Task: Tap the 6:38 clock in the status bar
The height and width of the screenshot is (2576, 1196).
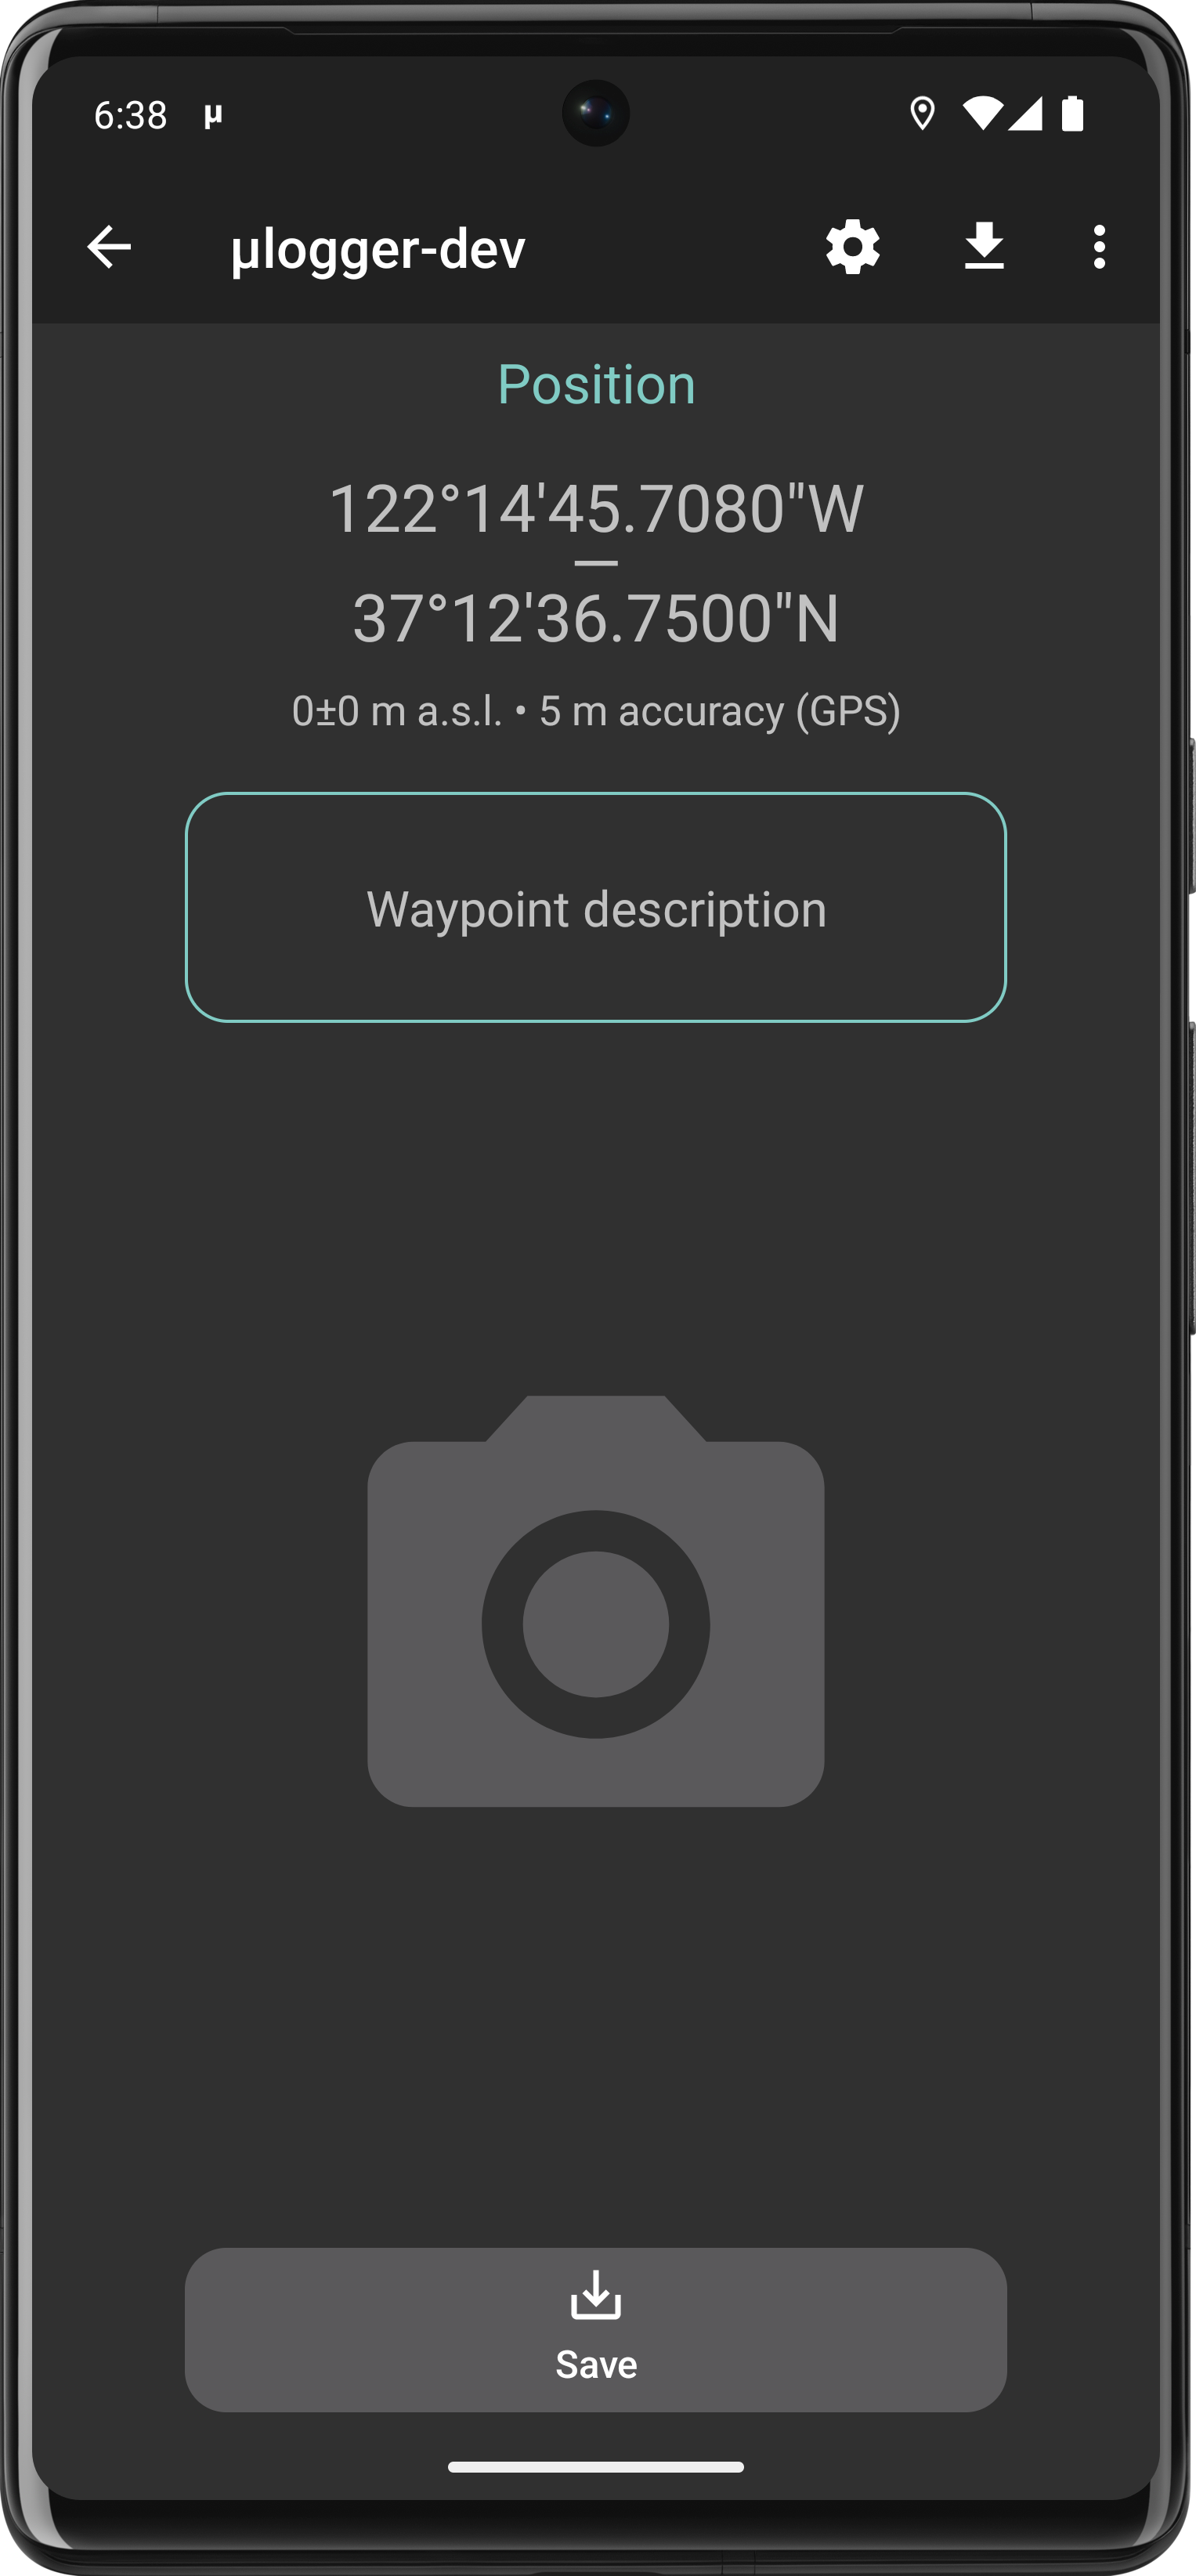Action: 130,116
